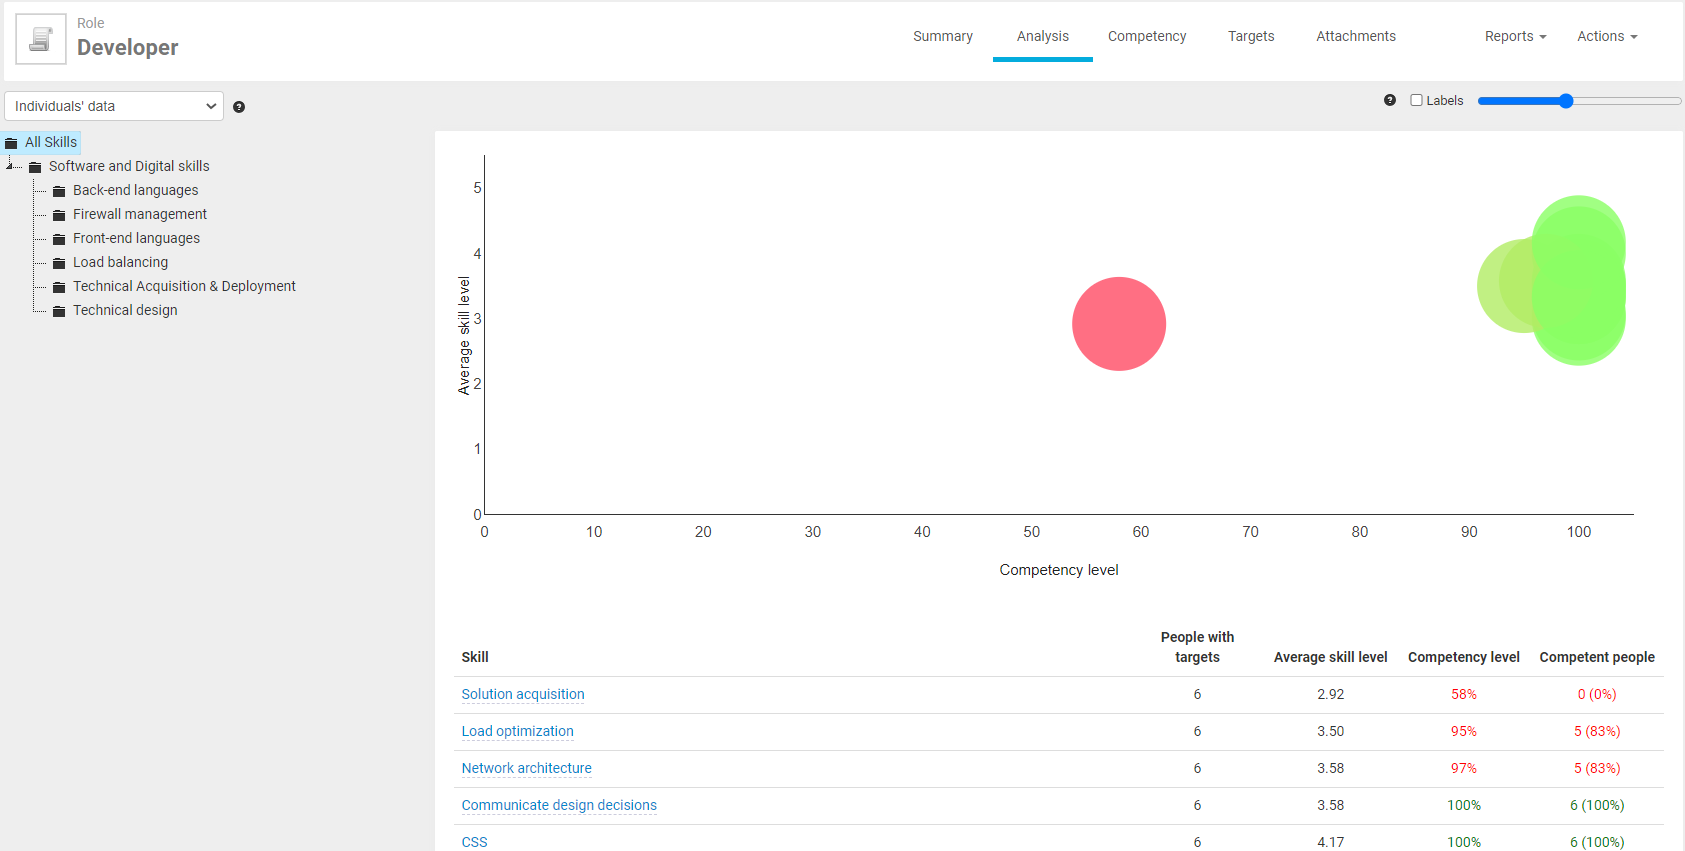Switch to the Competency tab
Viewport: 1685px width, 851px height.
(x=1146, y=36)
